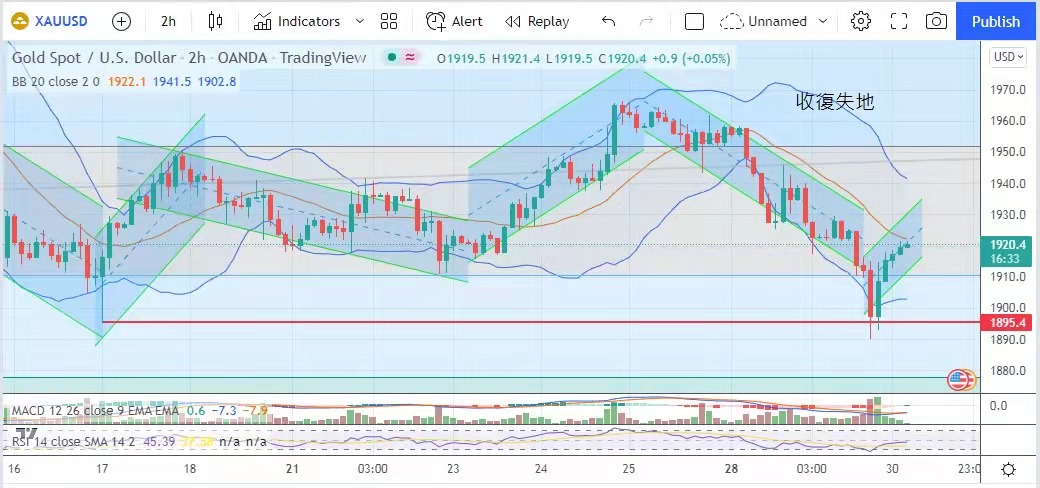Open chart settings gear icon

pos(860,21)
